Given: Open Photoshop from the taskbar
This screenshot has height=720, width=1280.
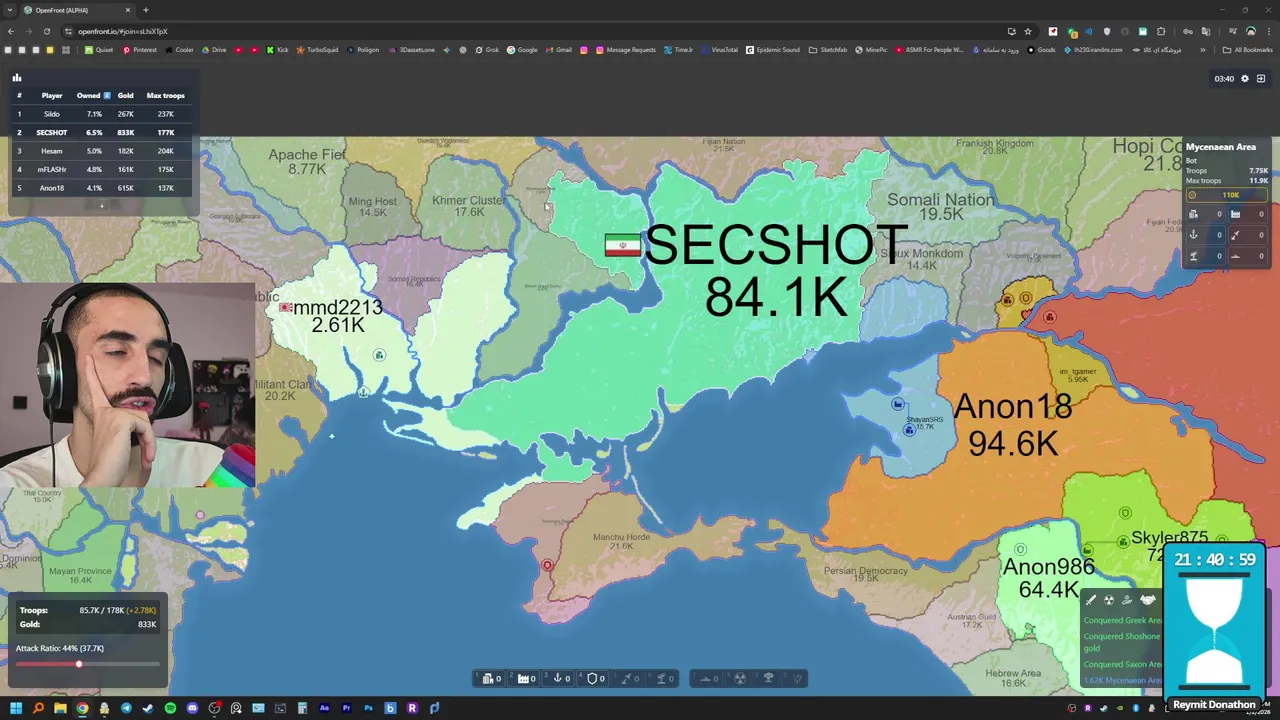Looking at the screenshot, I should point(368,708).
